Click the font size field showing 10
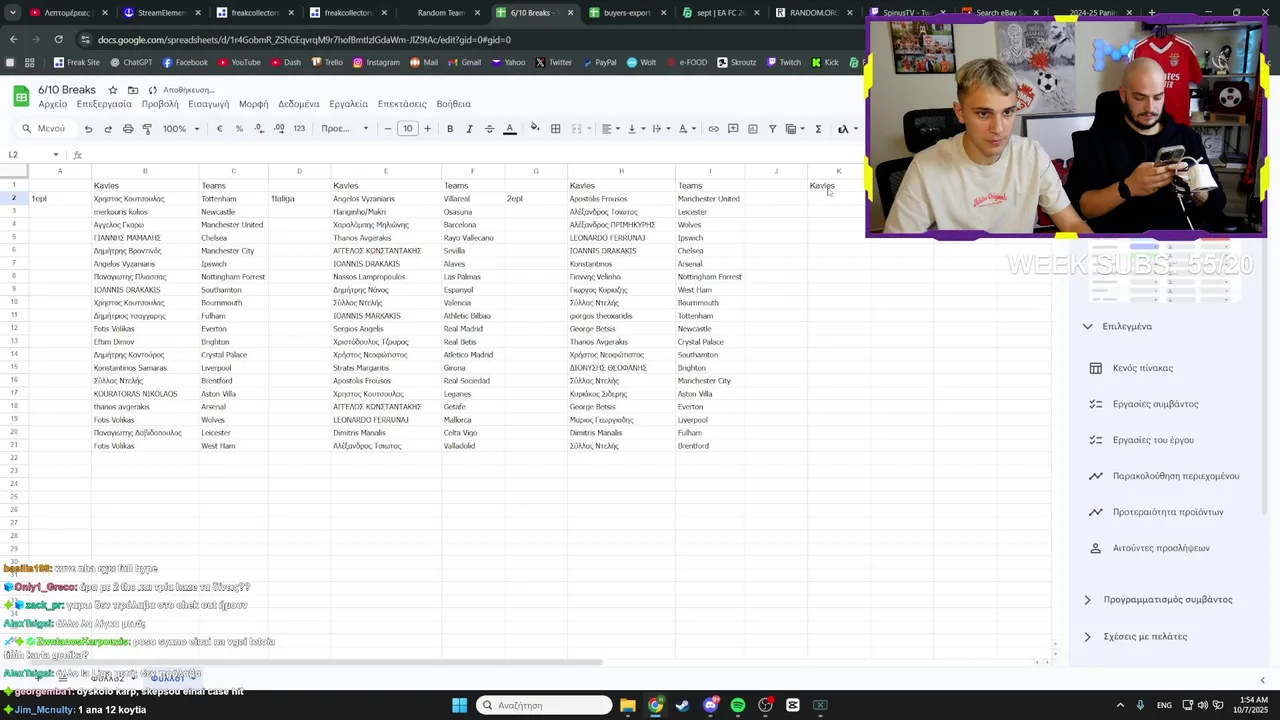This screenshot has width=1280, height=720. tap(407, 129)
